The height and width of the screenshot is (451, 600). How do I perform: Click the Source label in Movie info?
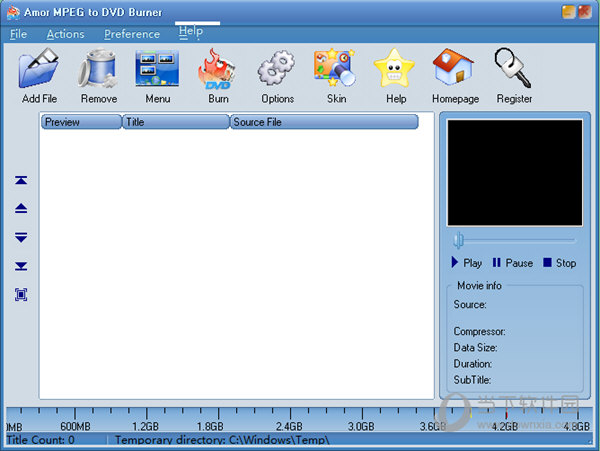point(470,304)
